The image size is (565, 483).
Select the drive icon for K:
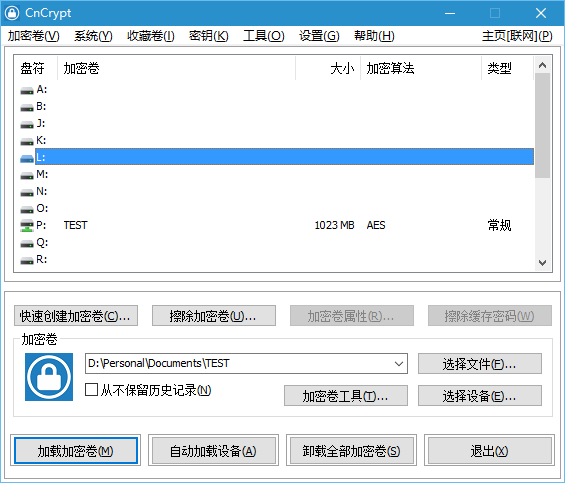(x=27, y=141)
